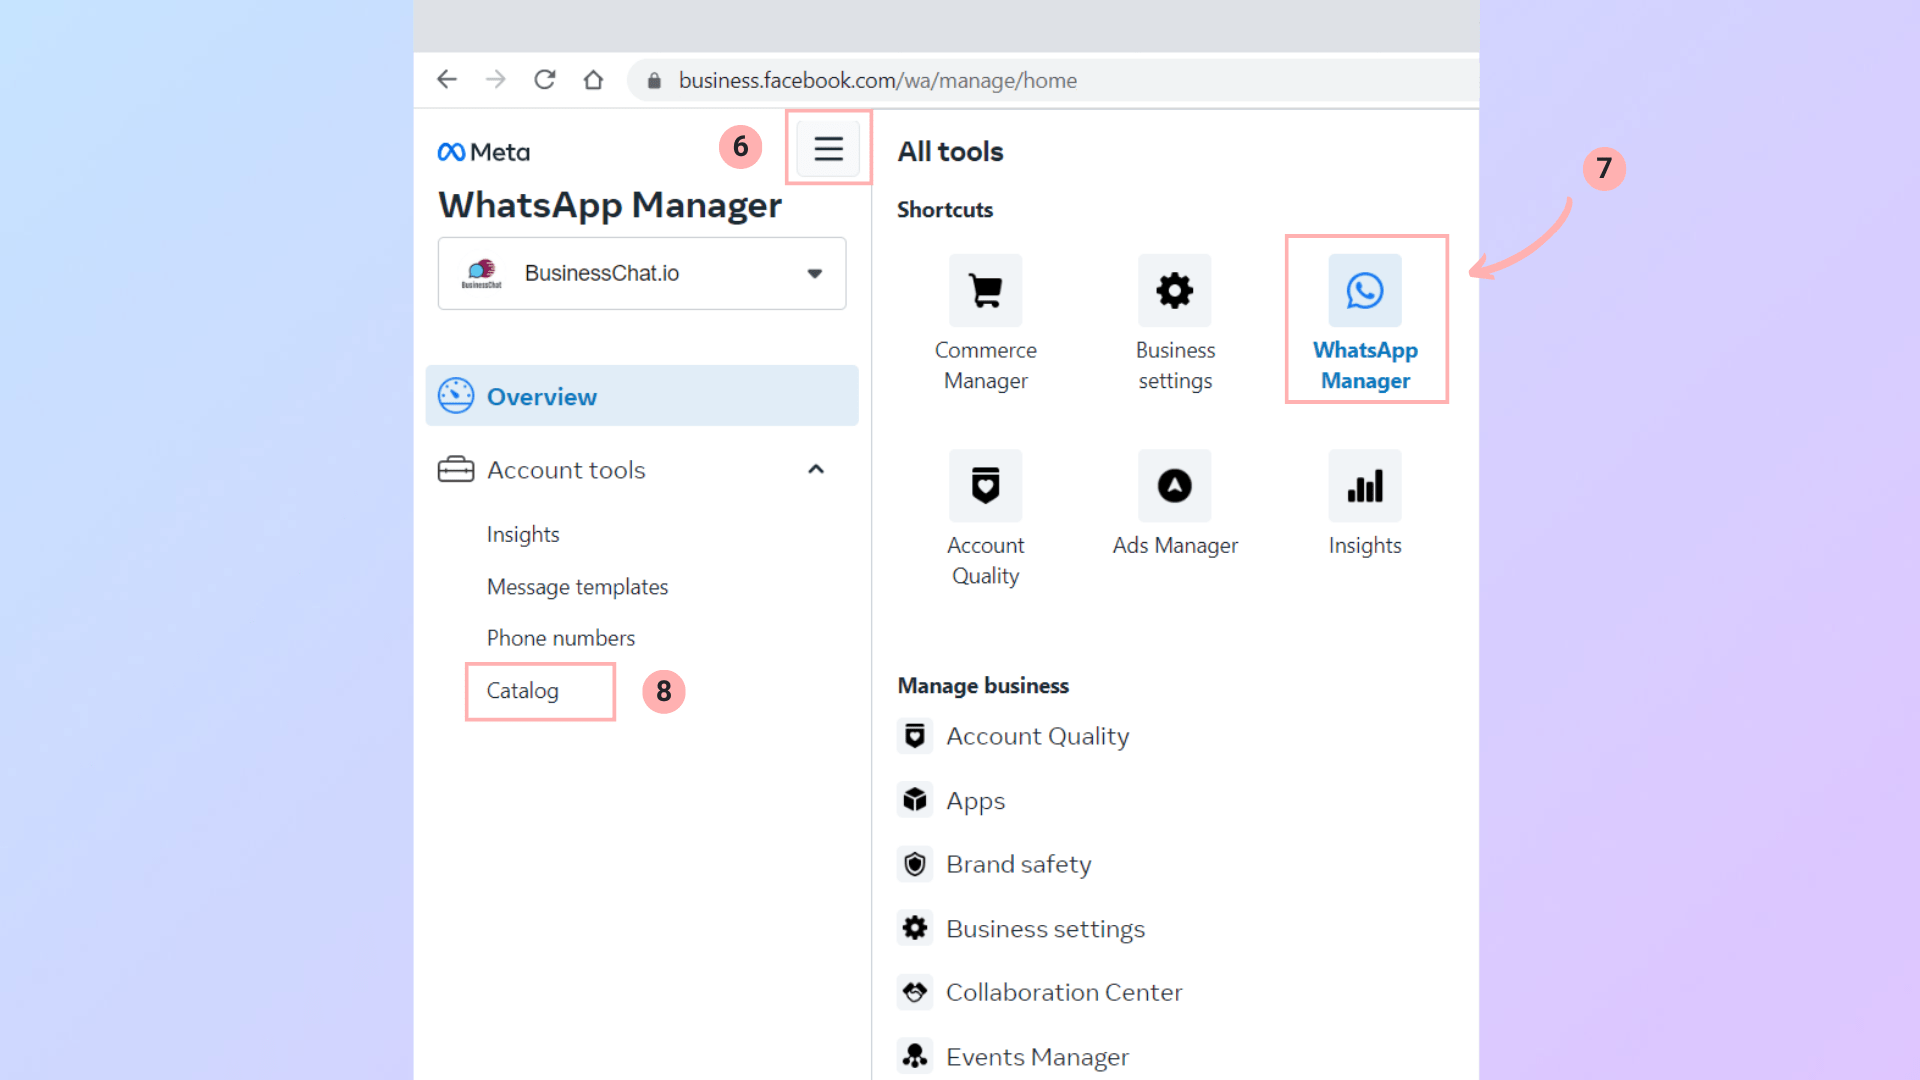This screenshot has height=1080, width=1920.
Task: Click the Meta logo
Action: (x=484, y=152)
